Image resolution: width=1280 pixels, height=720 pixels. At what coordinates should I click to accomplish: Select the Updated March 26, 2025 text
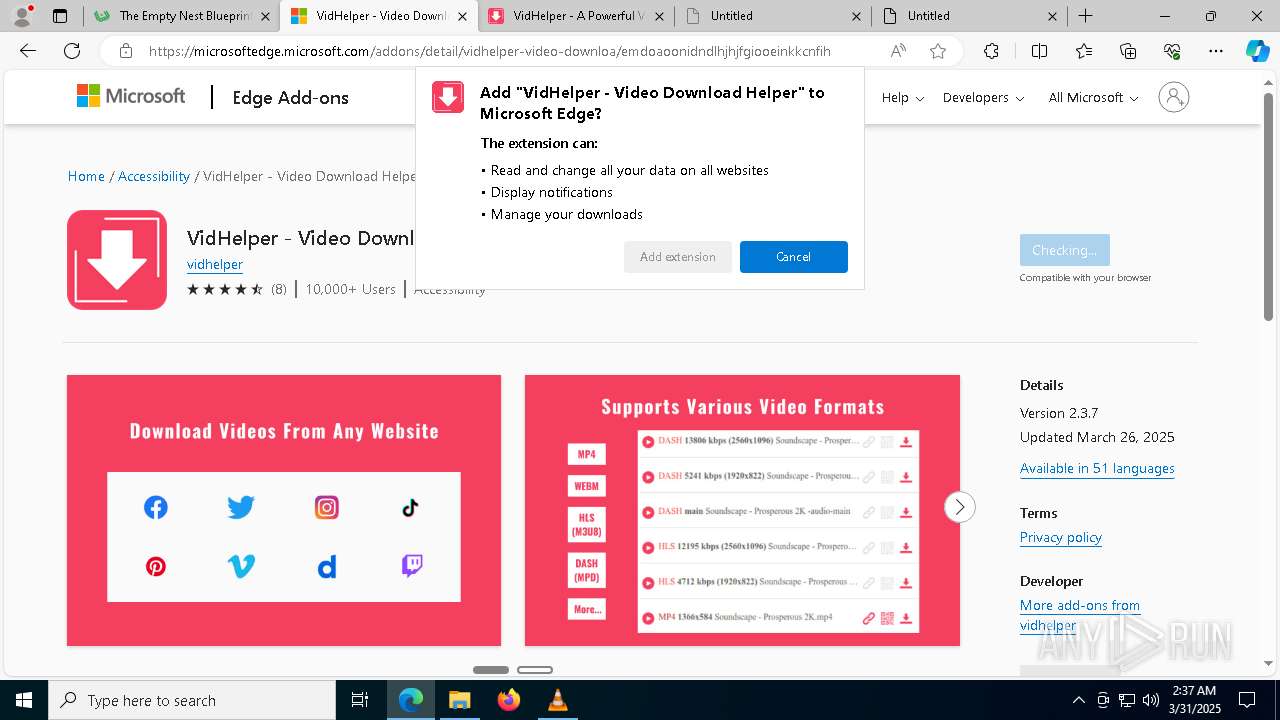pos(1097,437)
